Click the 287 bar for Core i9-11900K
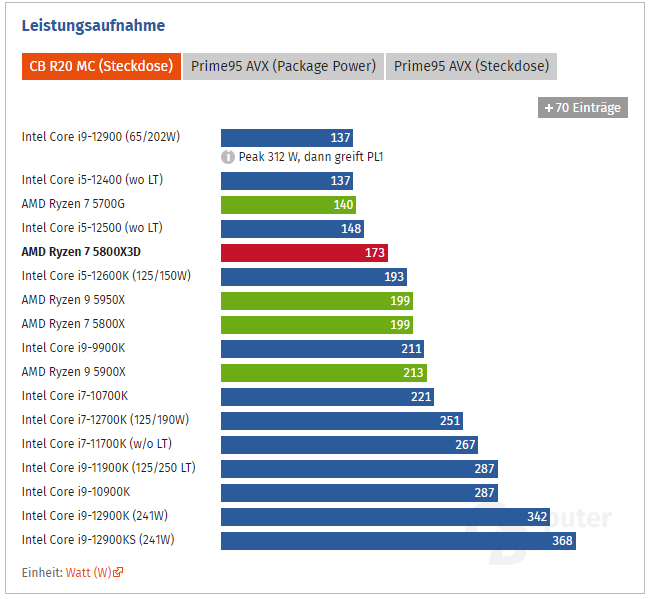The height and width of the screenshot is (599, 651). click(x=359, y=469)
